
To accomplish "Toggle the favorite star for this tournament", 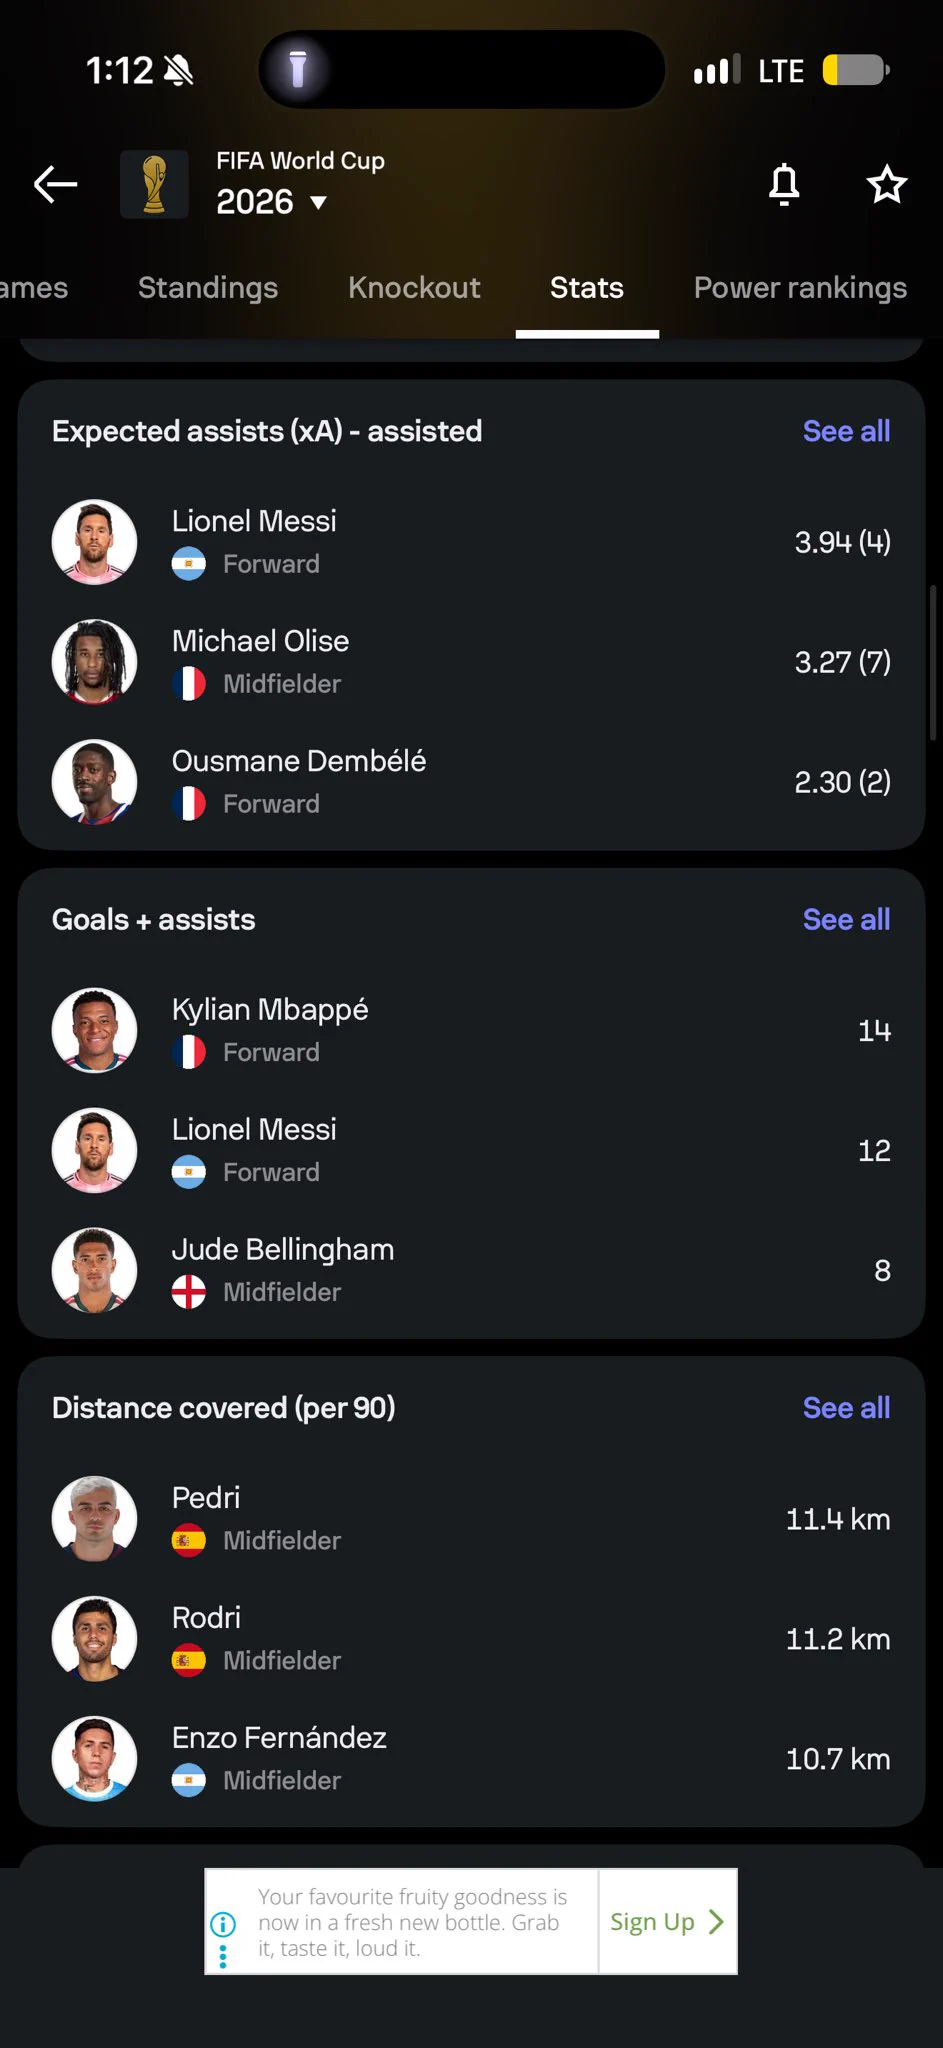I will 886,184.
